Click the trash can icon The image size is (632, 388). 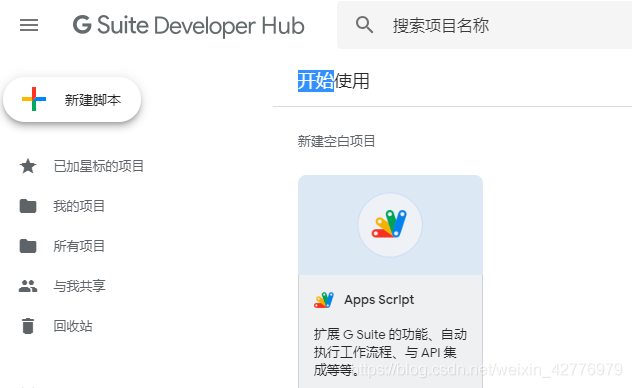28,326
